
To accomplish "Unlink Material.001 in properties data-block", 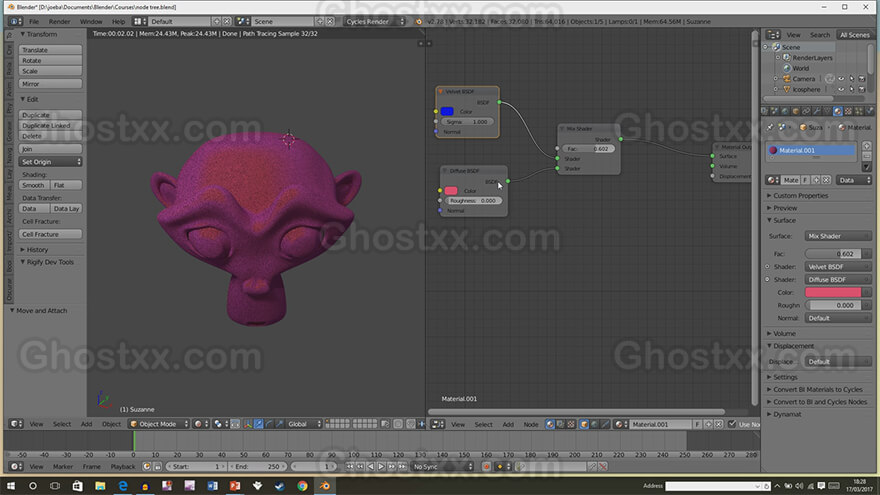I will click(826, 180).
